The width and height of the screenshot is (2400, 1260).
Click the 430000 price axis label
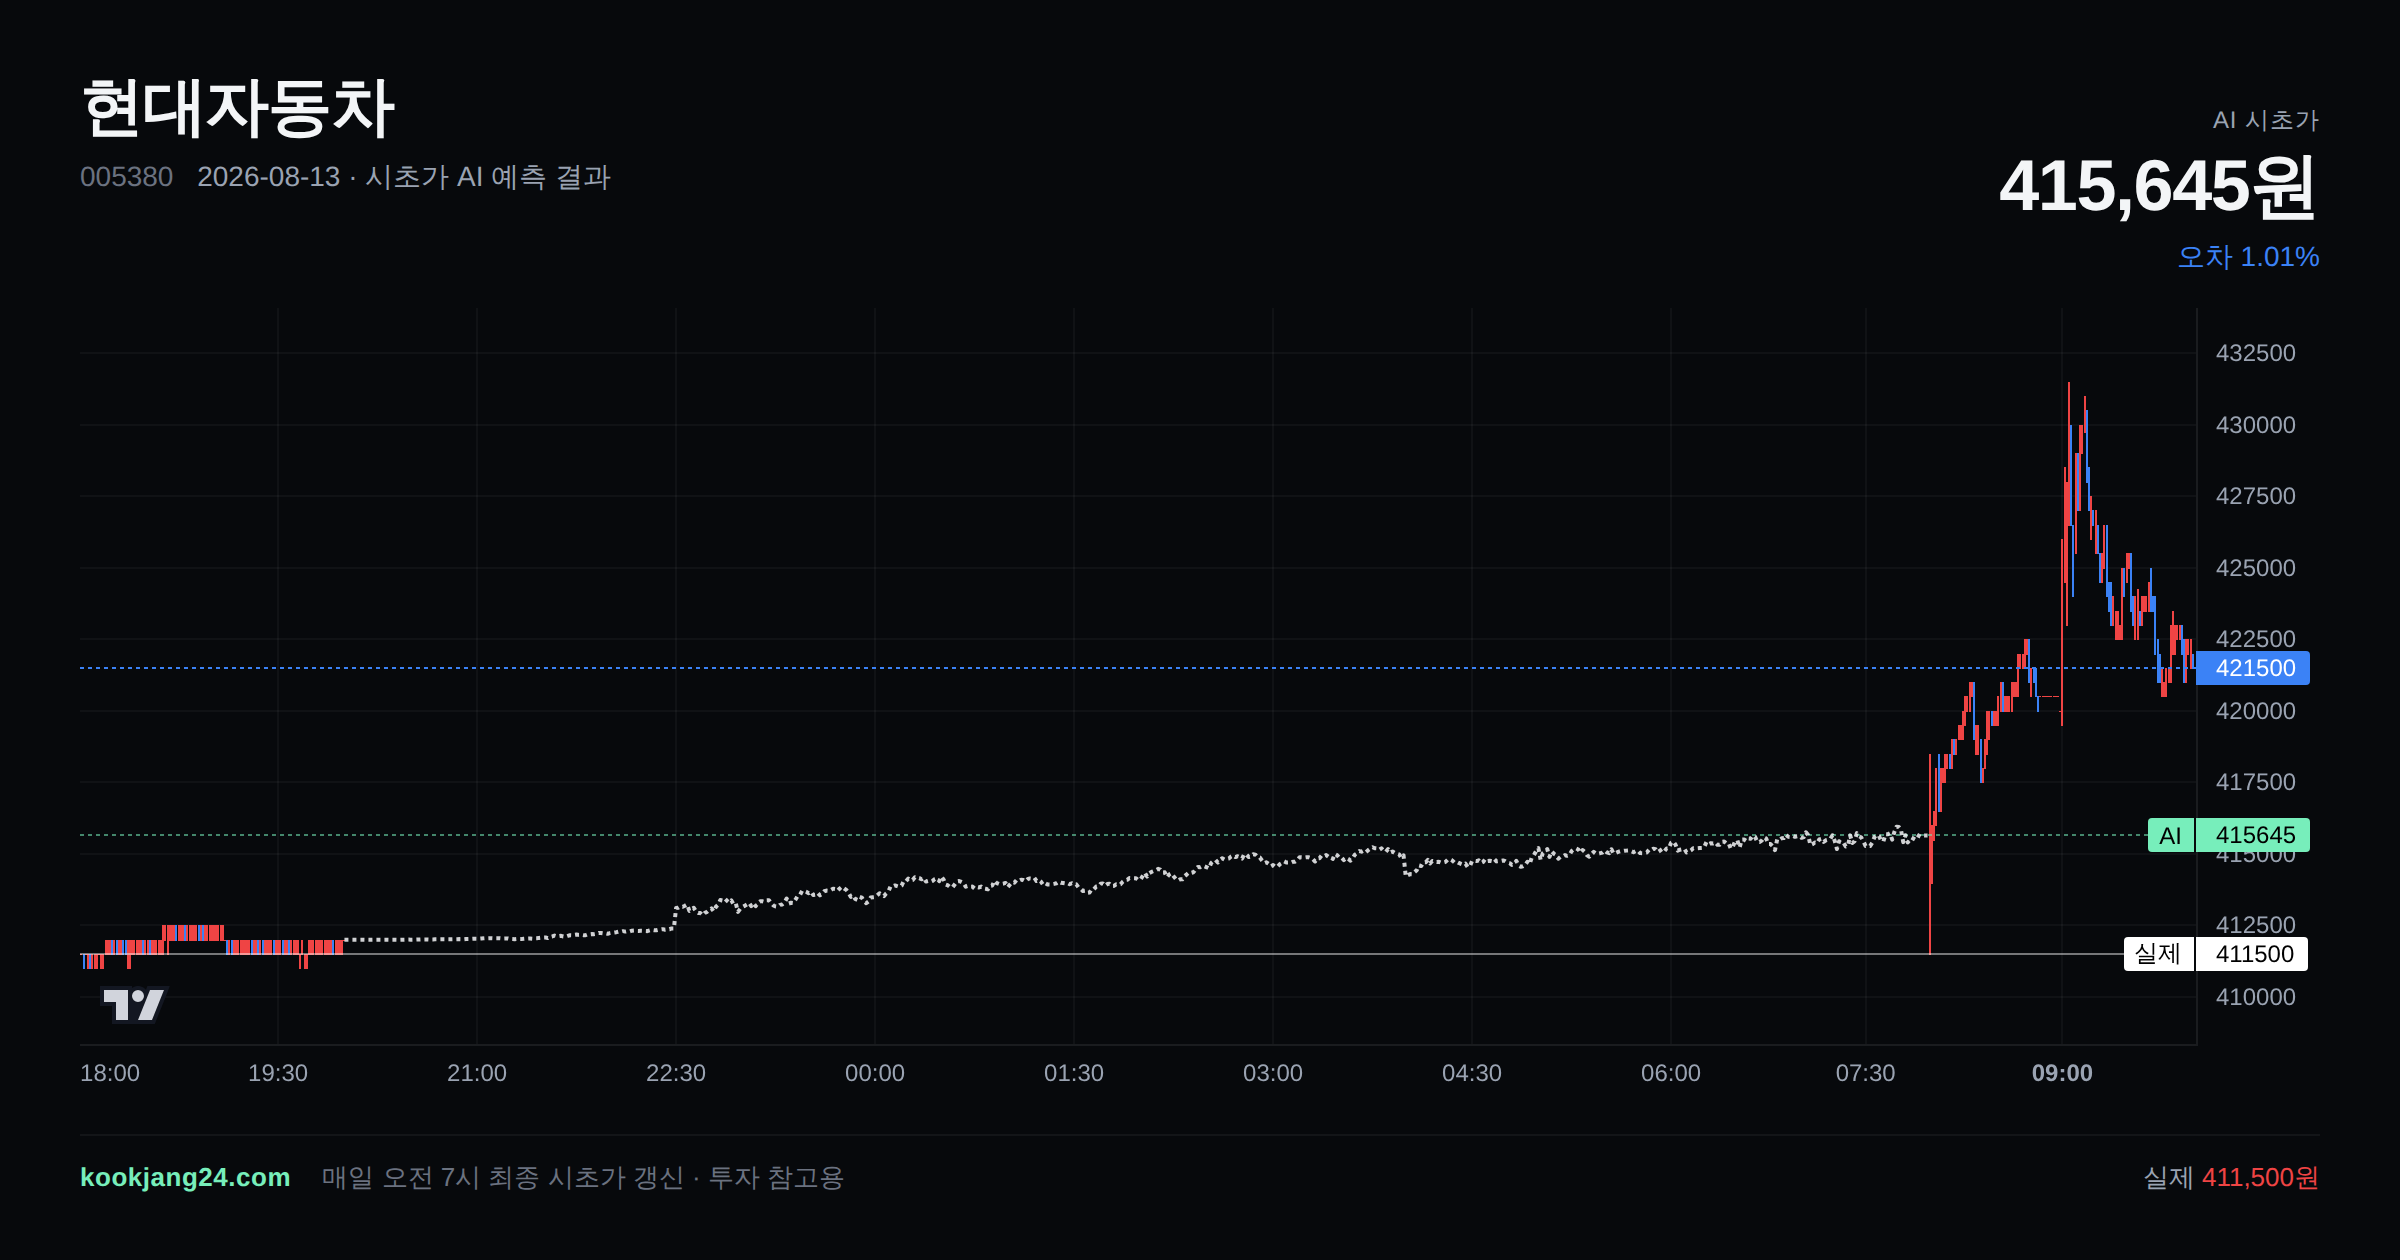click(2255, 425)
